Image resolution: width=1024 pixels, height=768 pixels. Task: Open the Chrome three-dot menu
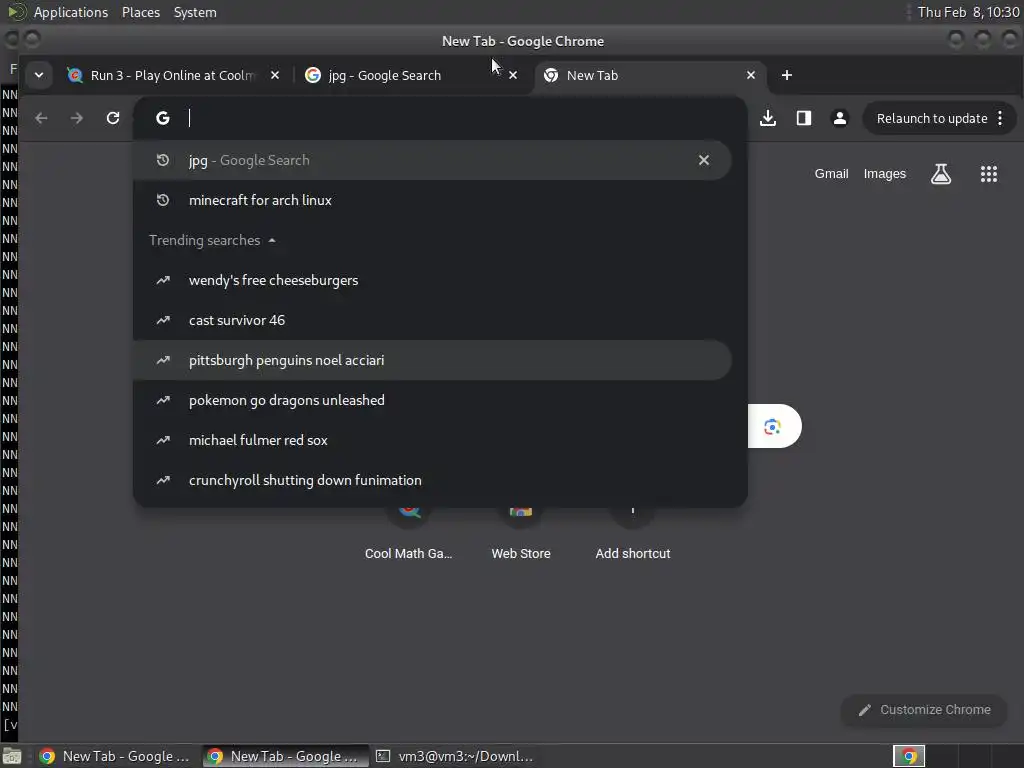(x=1000, y=118)
